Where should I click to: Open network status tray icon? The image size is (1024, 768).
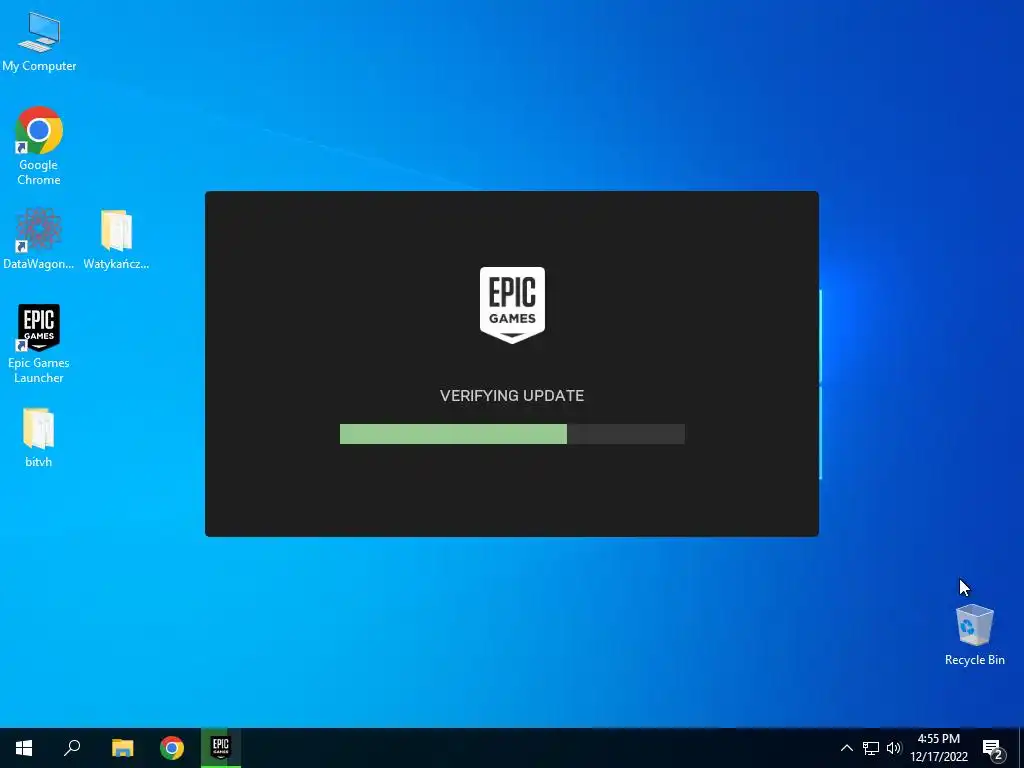click(x=871, y=748)
